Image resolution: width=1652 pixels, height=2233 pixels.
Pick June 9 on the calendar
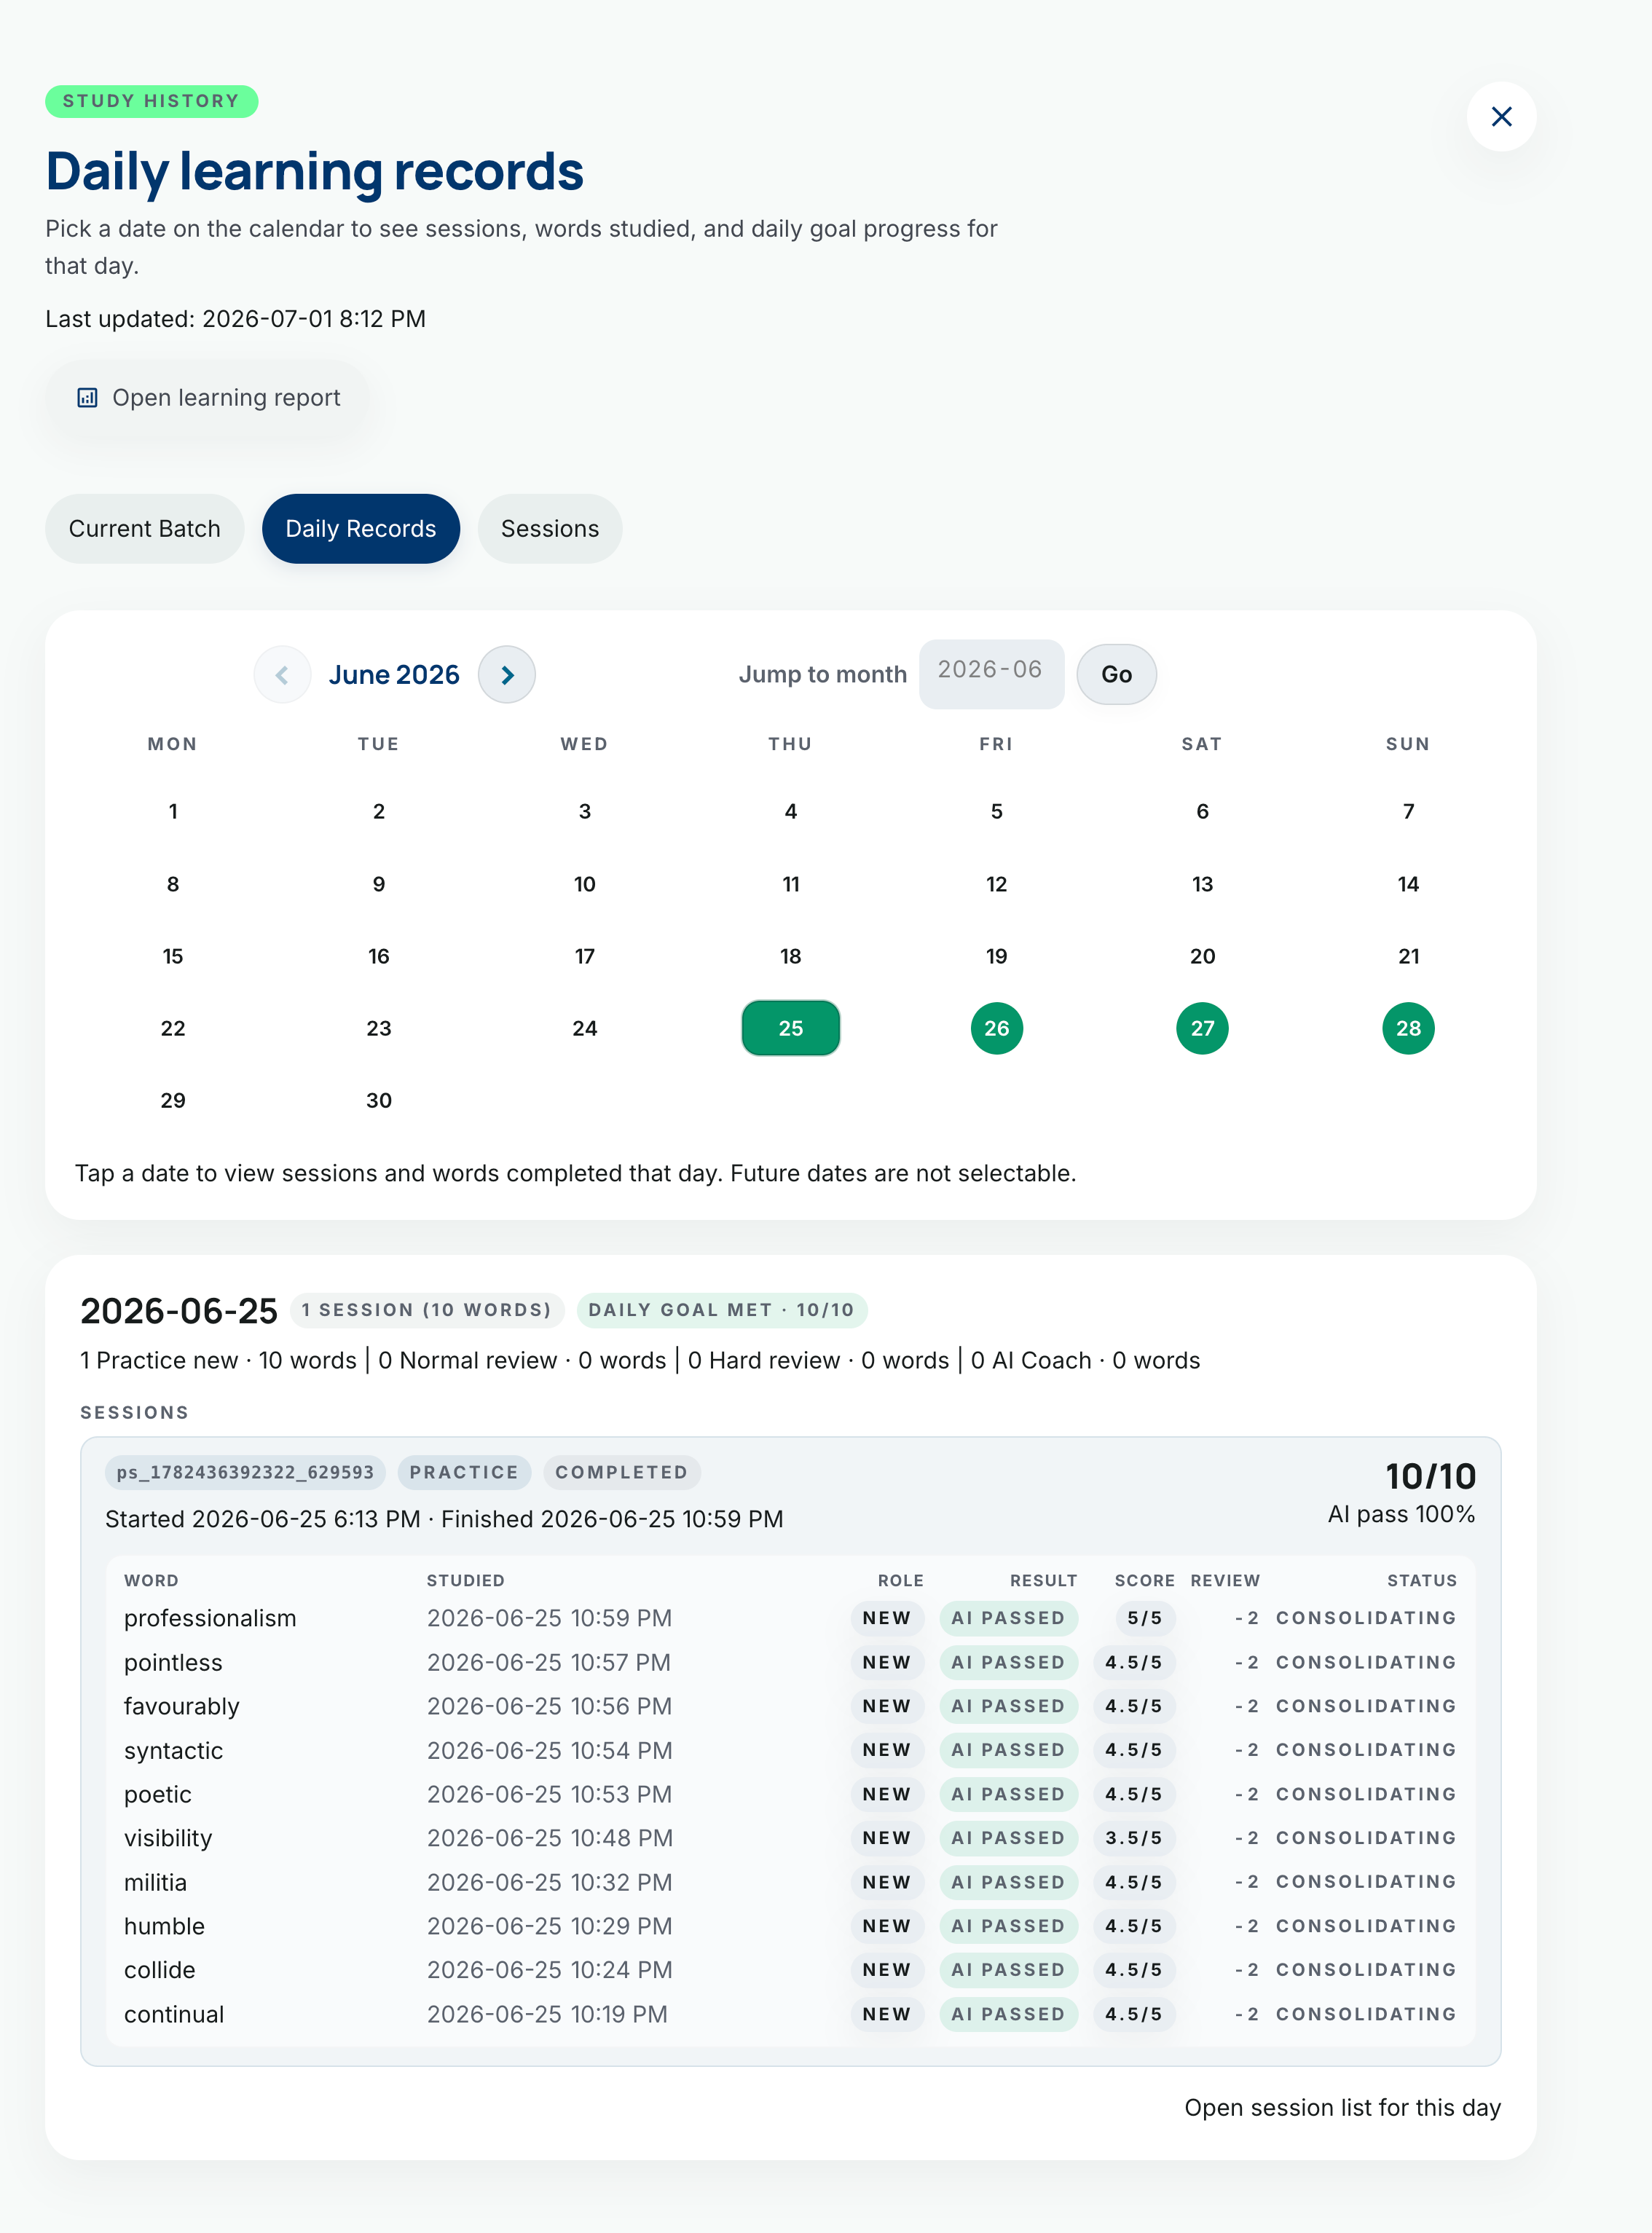click(x=379, y=884)
